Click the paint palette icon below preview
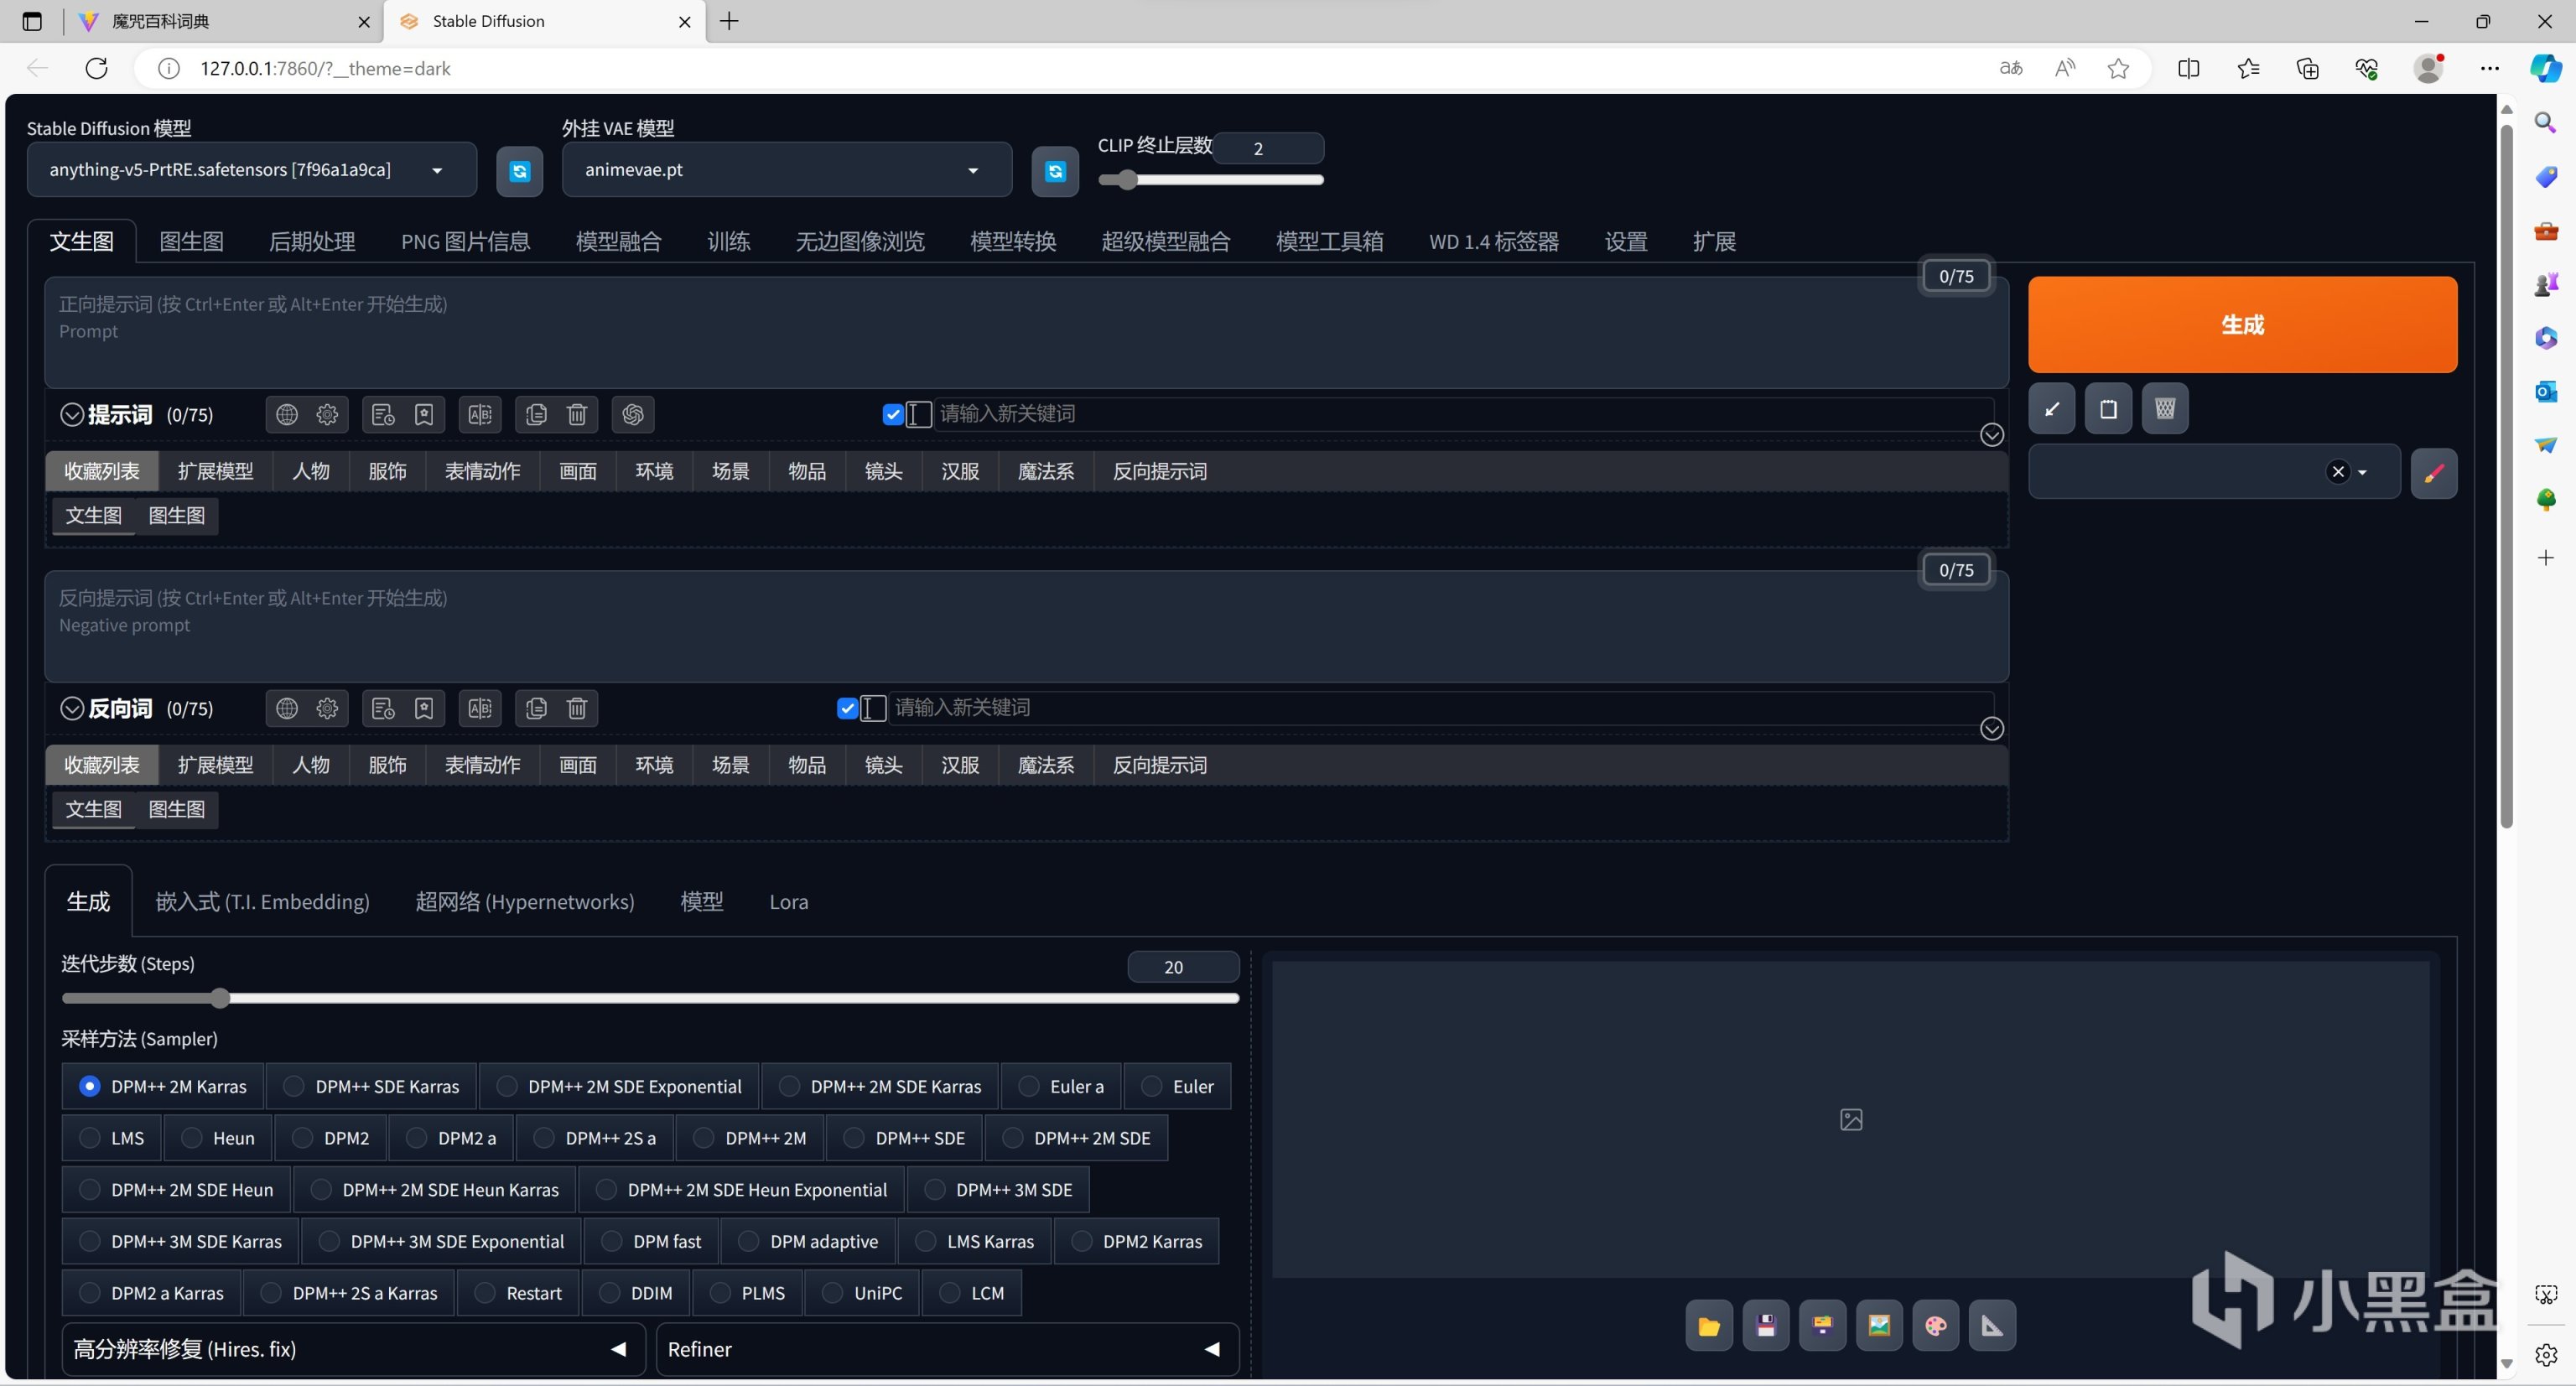 (x=1935, y=1326)
